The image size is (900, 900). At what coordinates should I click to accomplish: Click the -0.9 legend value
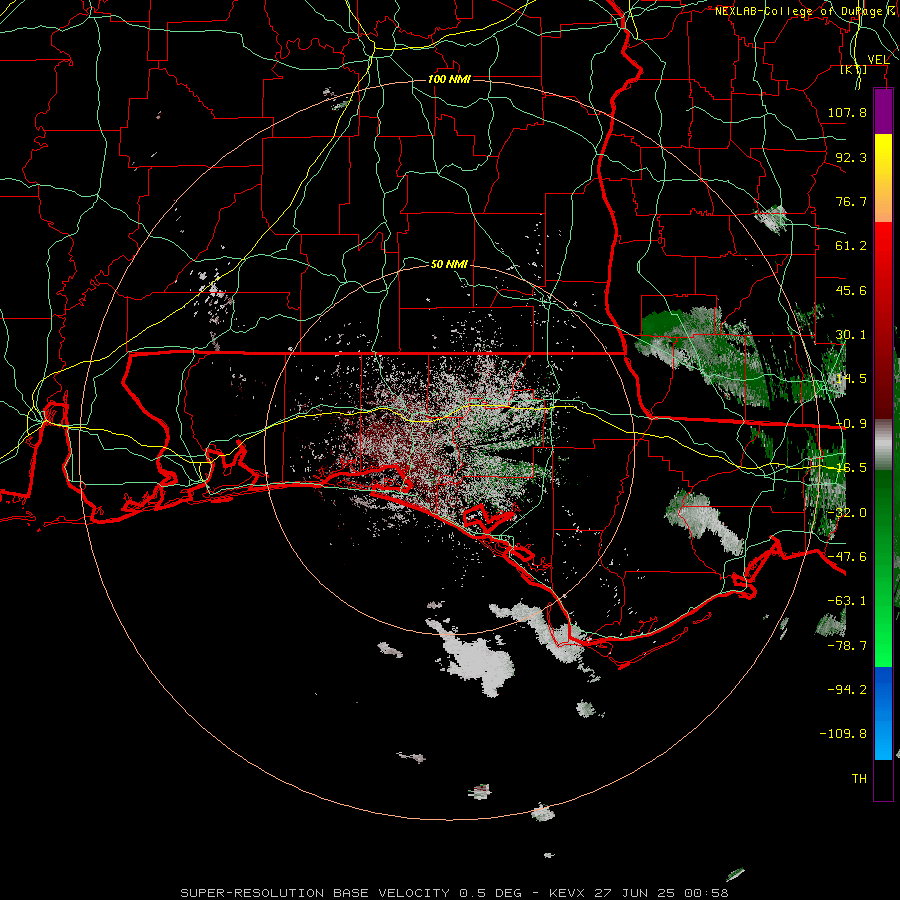[851, 424]
